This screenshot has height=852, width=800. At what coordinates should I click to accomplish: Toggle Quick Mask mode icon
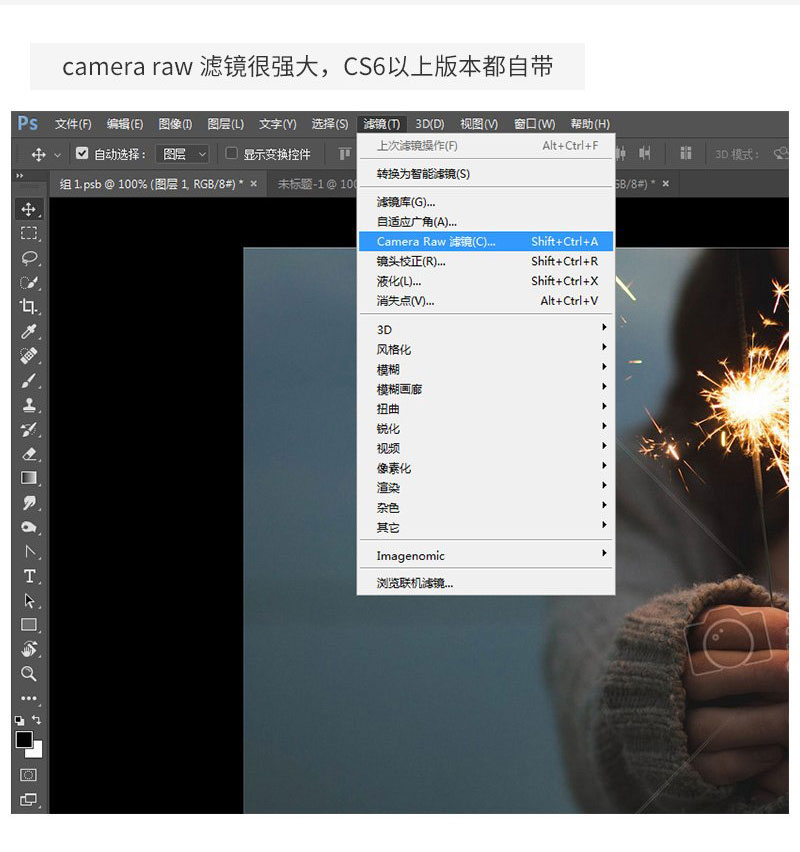29,775
